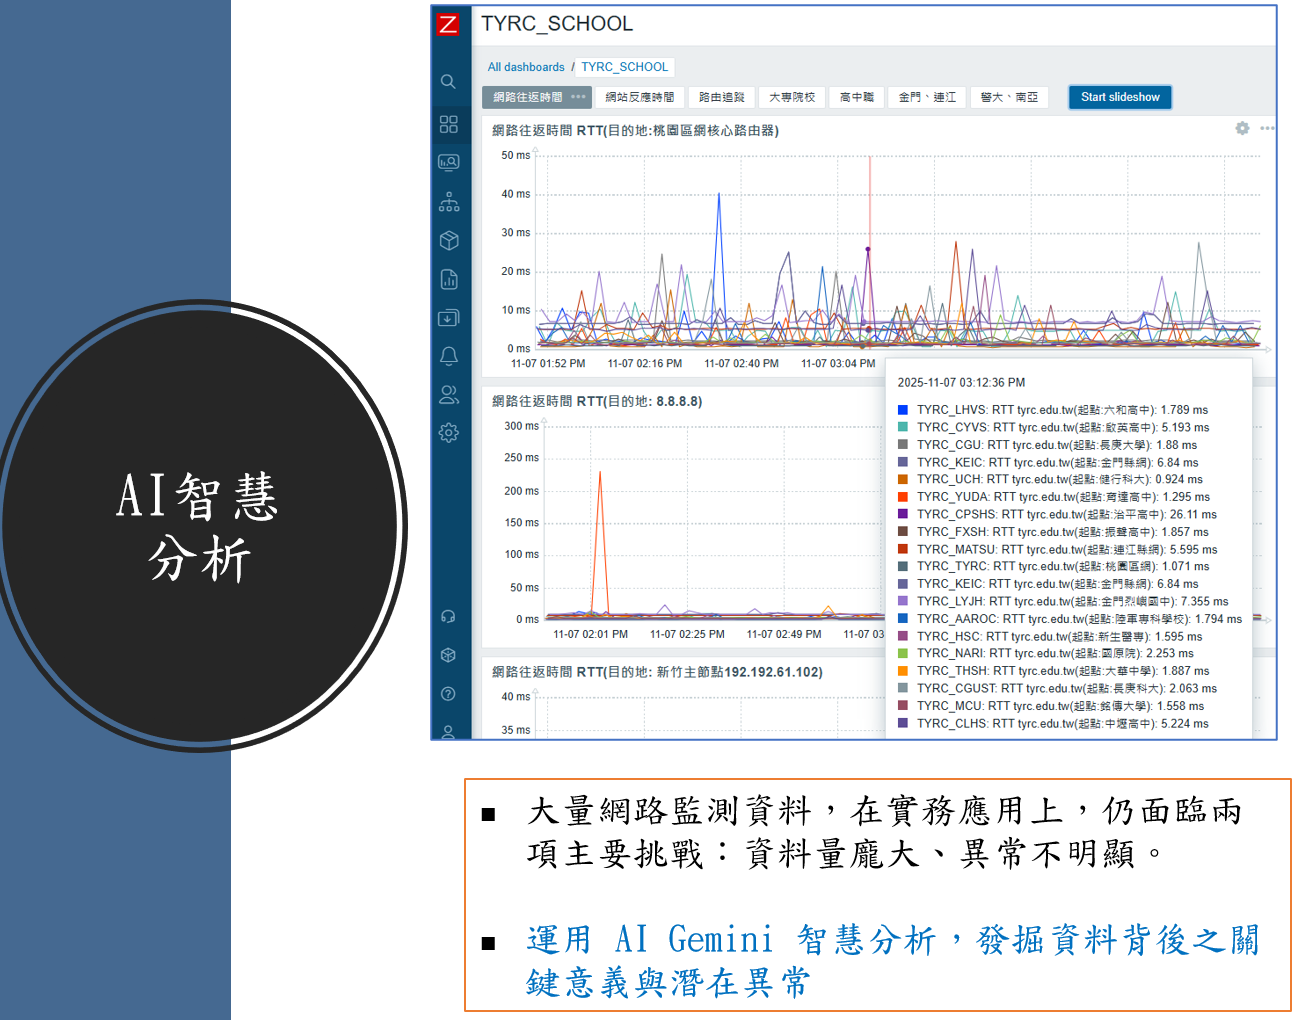Viewport: 1307px width, 1020px height.
Task: Click the Zabbix logo in the sidebar
Action: pos(448,24)
